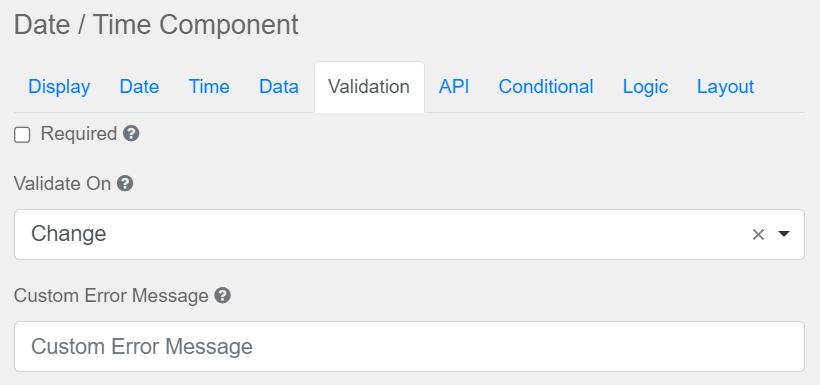Click the Required label text

(78, 134)
